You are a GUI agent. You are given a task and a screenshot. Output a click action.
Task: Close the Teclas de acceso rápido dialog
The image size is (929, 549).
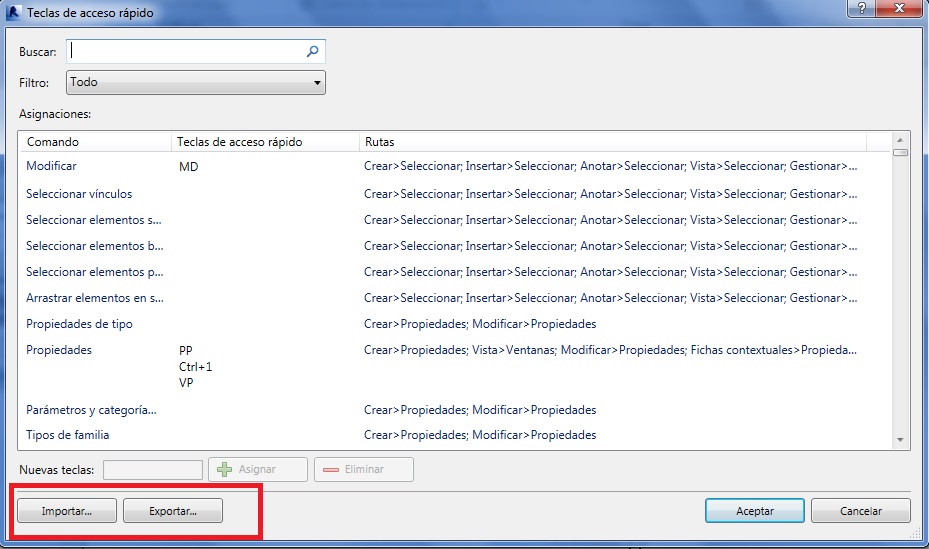(x=899, y=9)
